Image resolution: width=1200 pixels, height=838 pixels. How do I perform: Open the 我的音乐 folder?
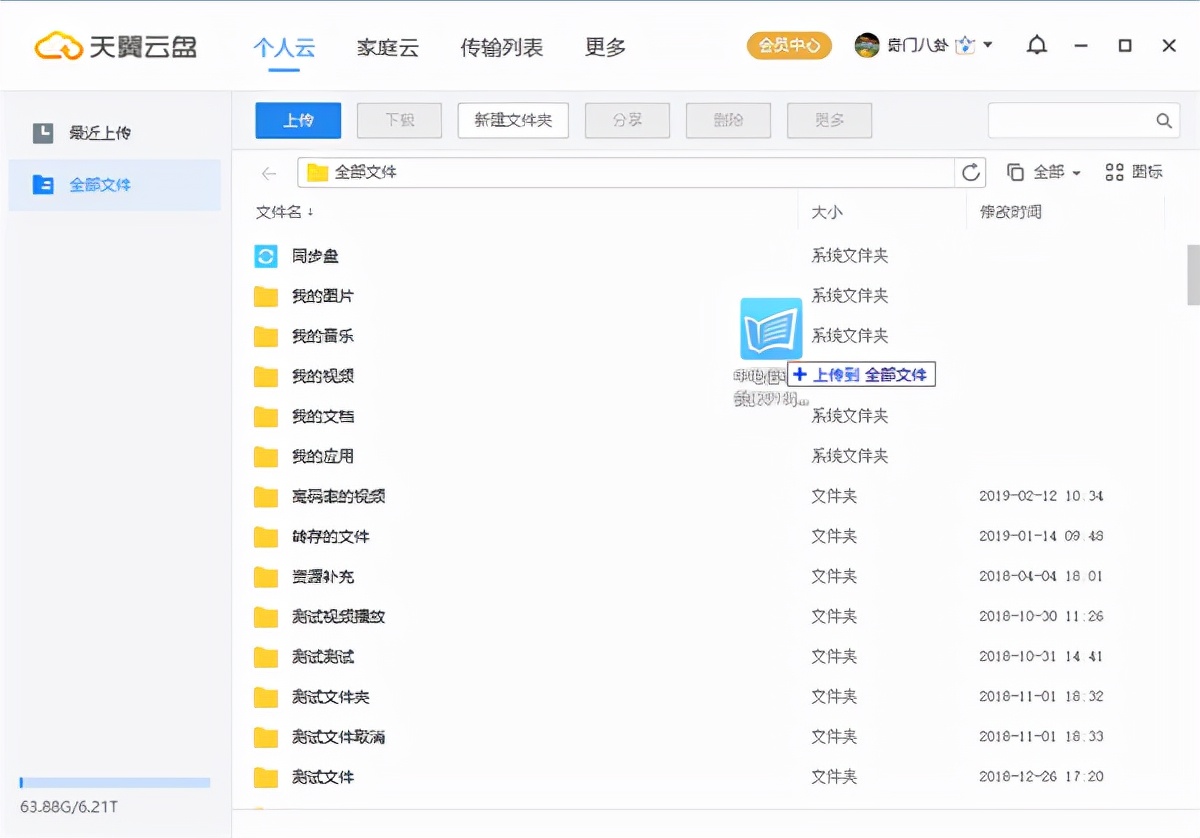[320, 336]
